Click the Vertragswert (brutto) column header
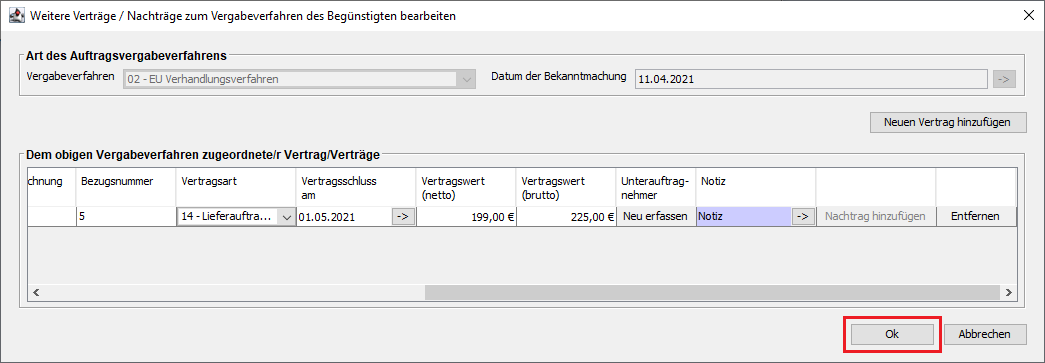1045x363 pixels. point(566,187)
